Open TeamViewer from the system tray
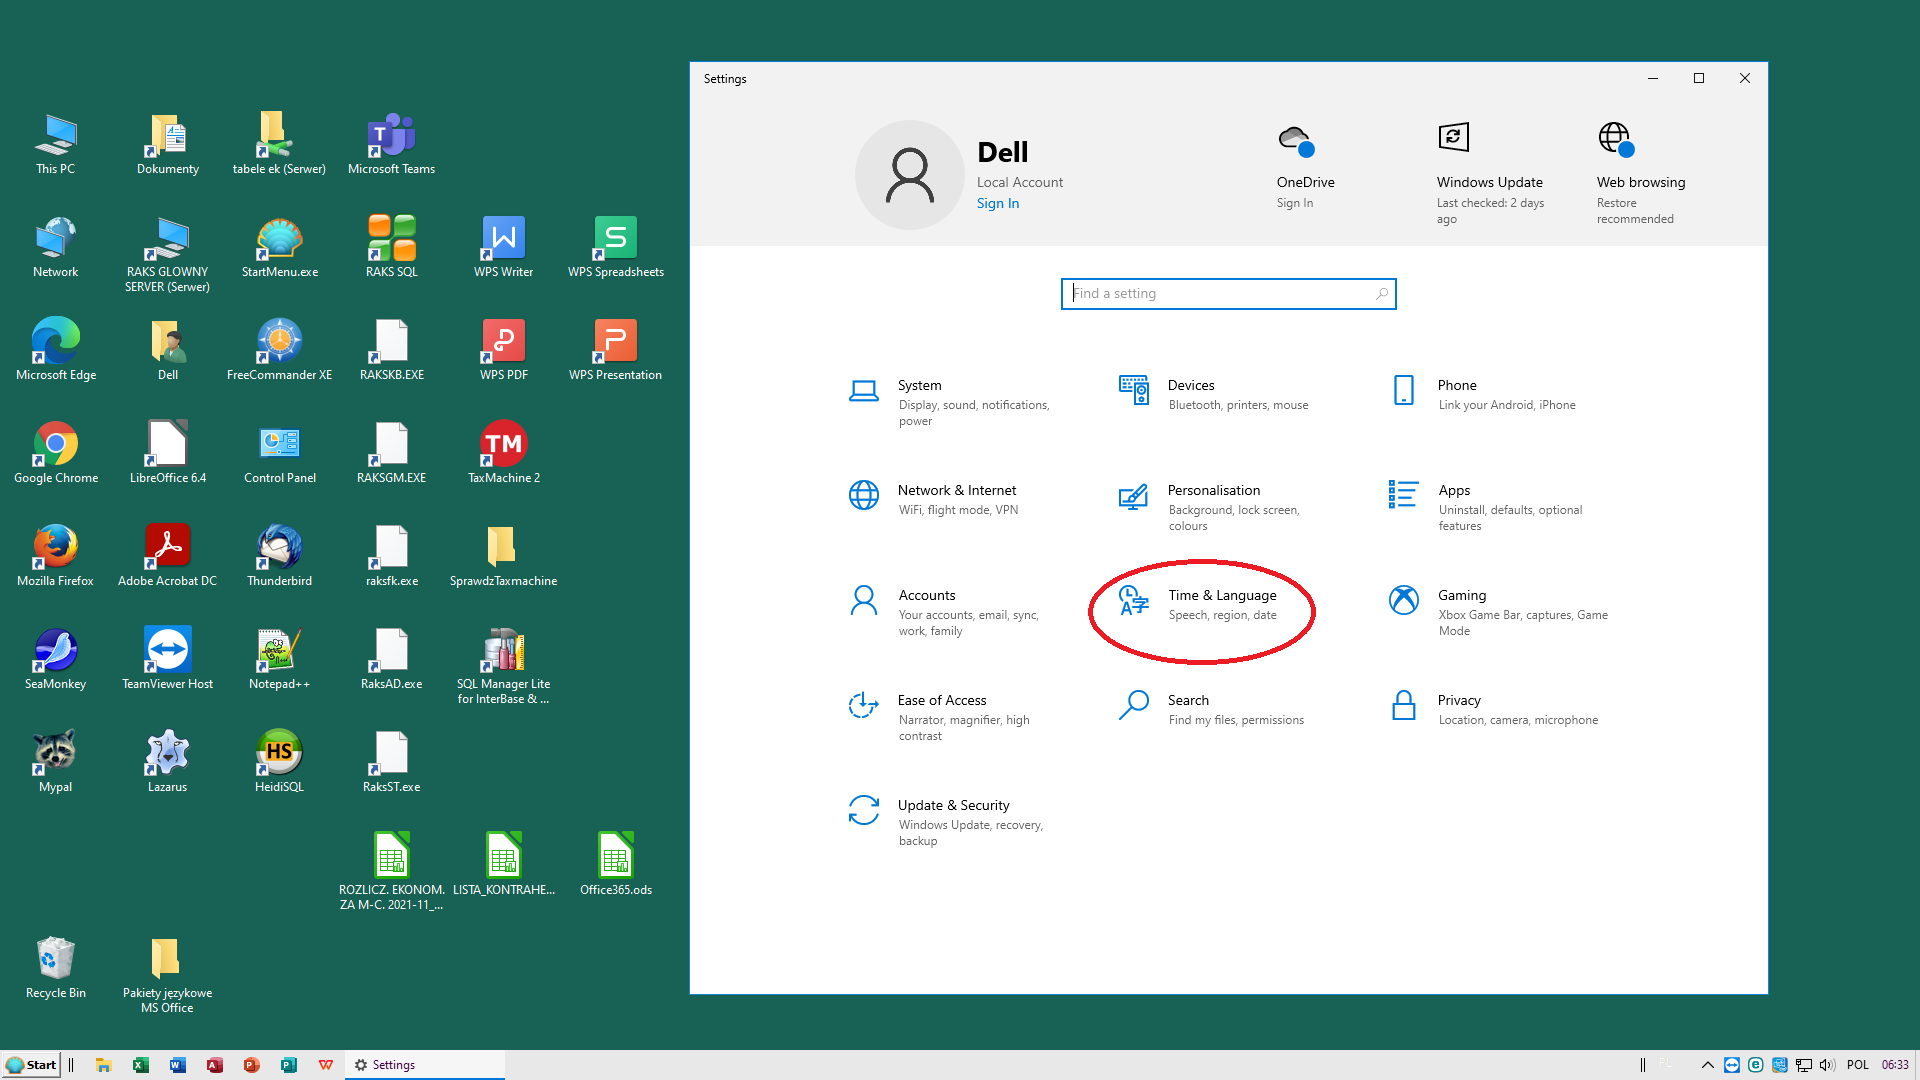 [x=1732, y=1065]
